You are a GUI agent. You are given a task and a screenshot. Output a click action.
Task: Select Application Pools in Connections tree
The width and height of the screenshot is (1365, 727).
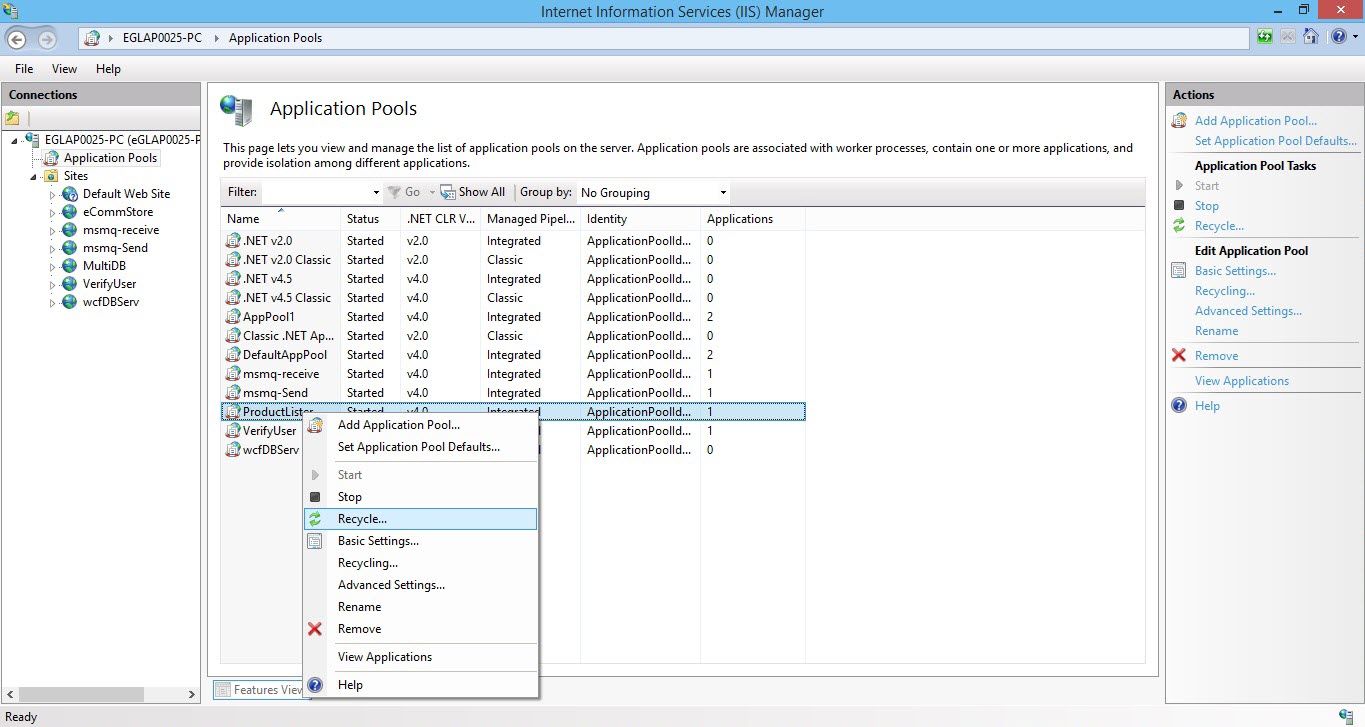(x=110, y=158)
